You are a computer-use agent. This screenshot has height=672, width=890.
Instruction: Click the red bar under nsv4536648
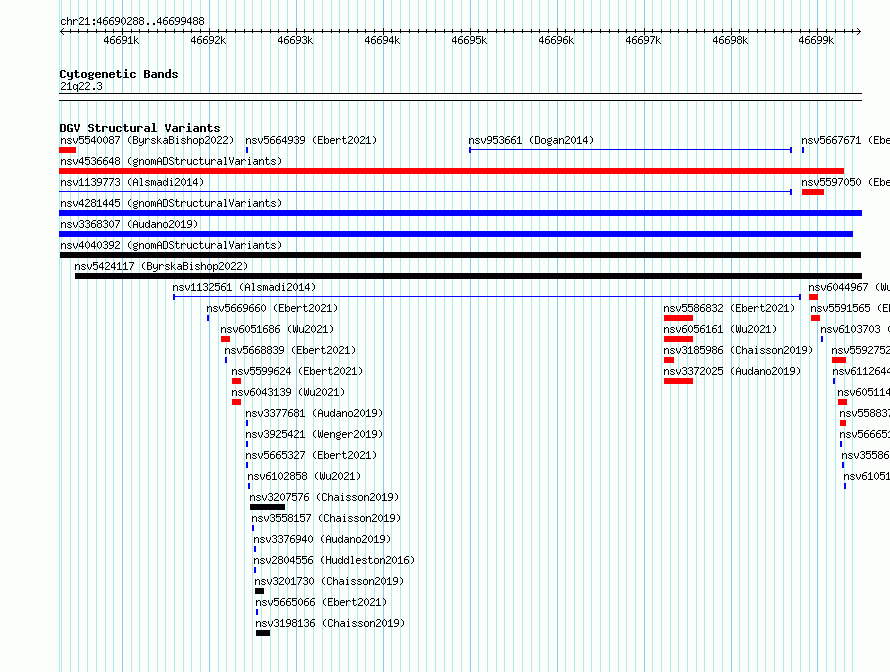pos(451,171)
